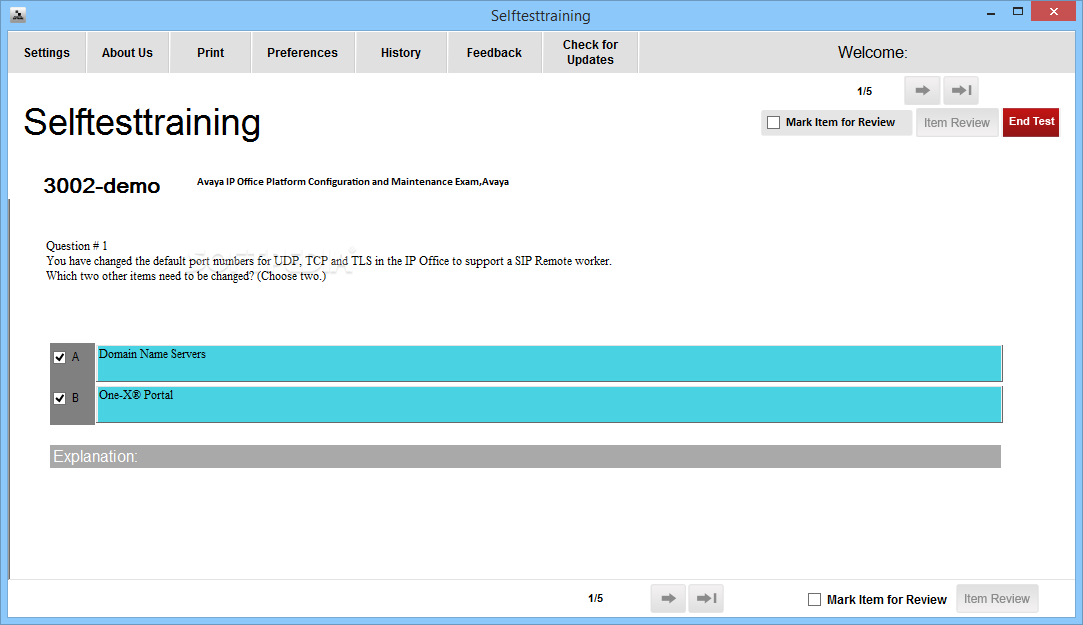Click the bottom 1/5 page counter
This screenshot has height=625, width=1083.
click(x=595, y=598)
